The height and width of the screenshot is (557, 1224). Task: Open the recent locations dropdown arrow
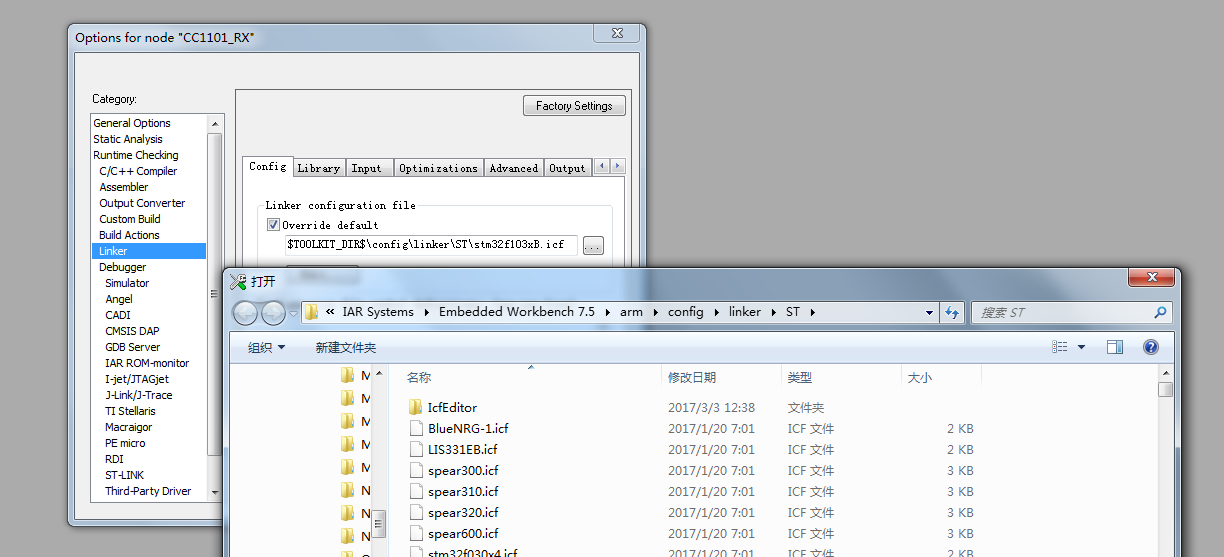click(x=293, y=313)
